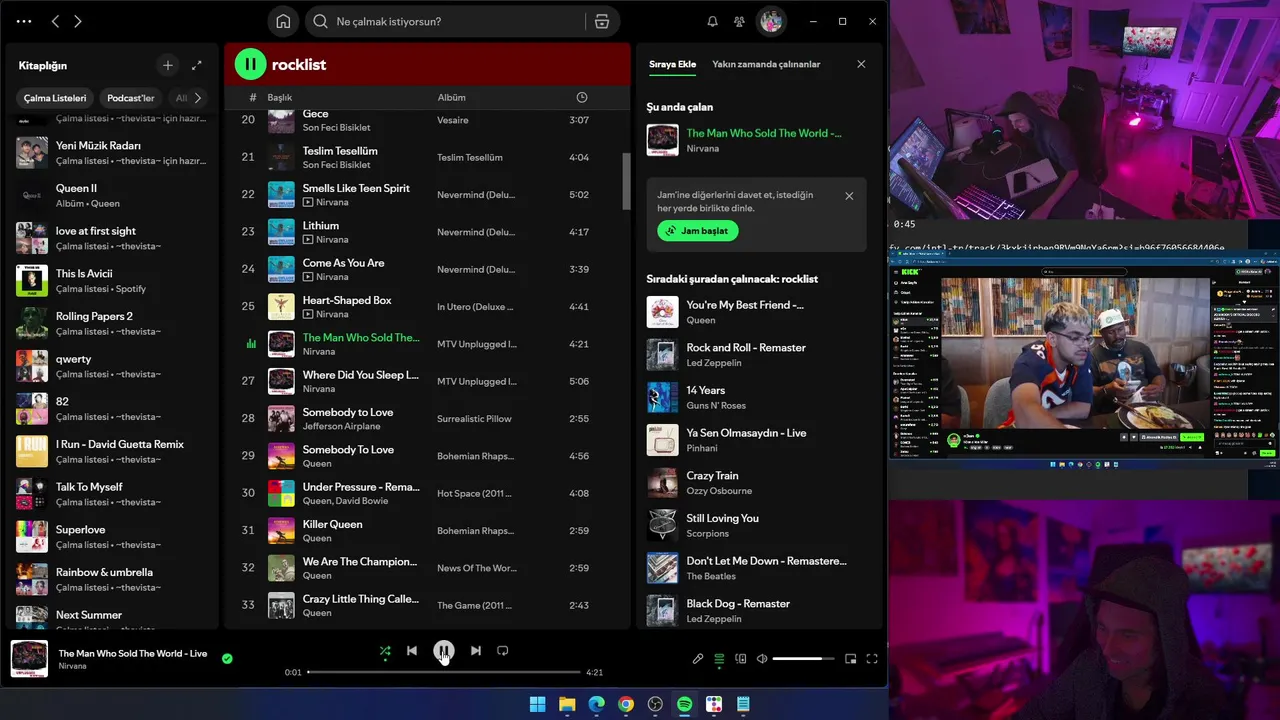Toggle shuffle mode

point(385,651)
